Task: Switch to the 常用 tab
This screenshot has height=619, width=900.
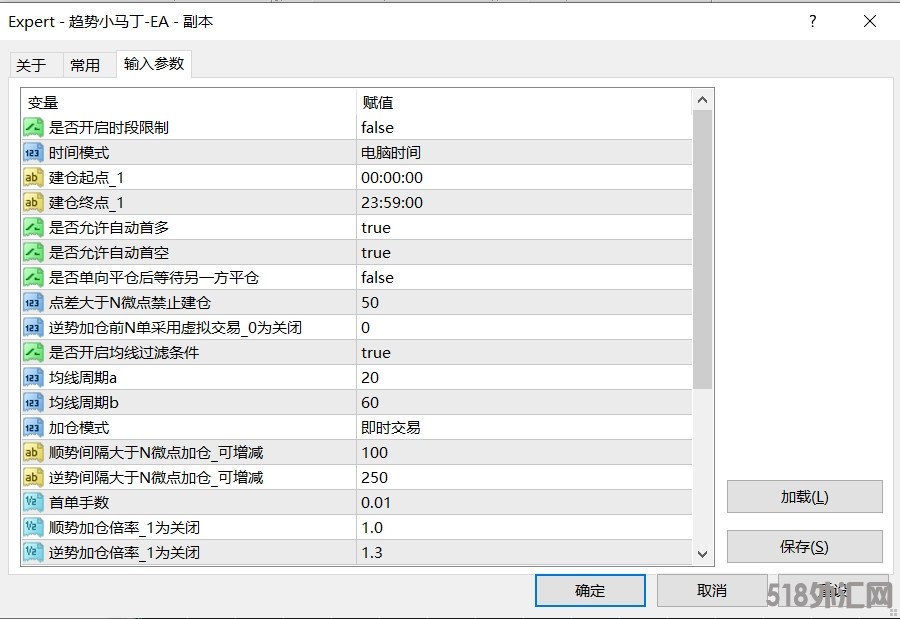Action: [85, 65]
